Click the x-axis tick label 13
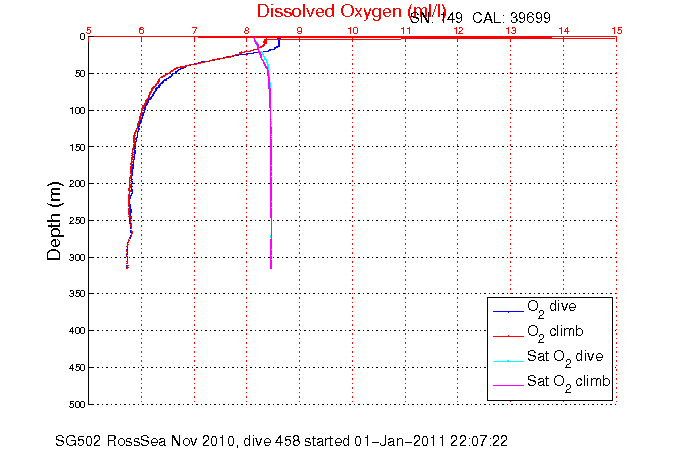 click(x=511, y=30)
